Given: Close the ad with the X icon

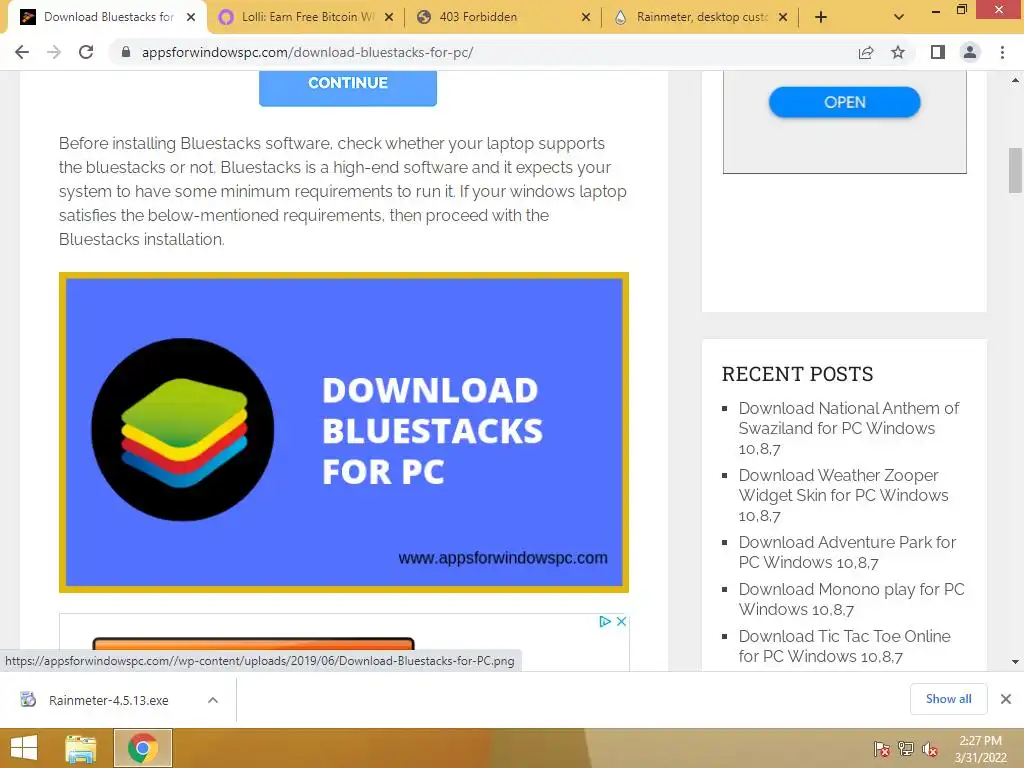Looking at the screenshot, I should click(622, 622).
